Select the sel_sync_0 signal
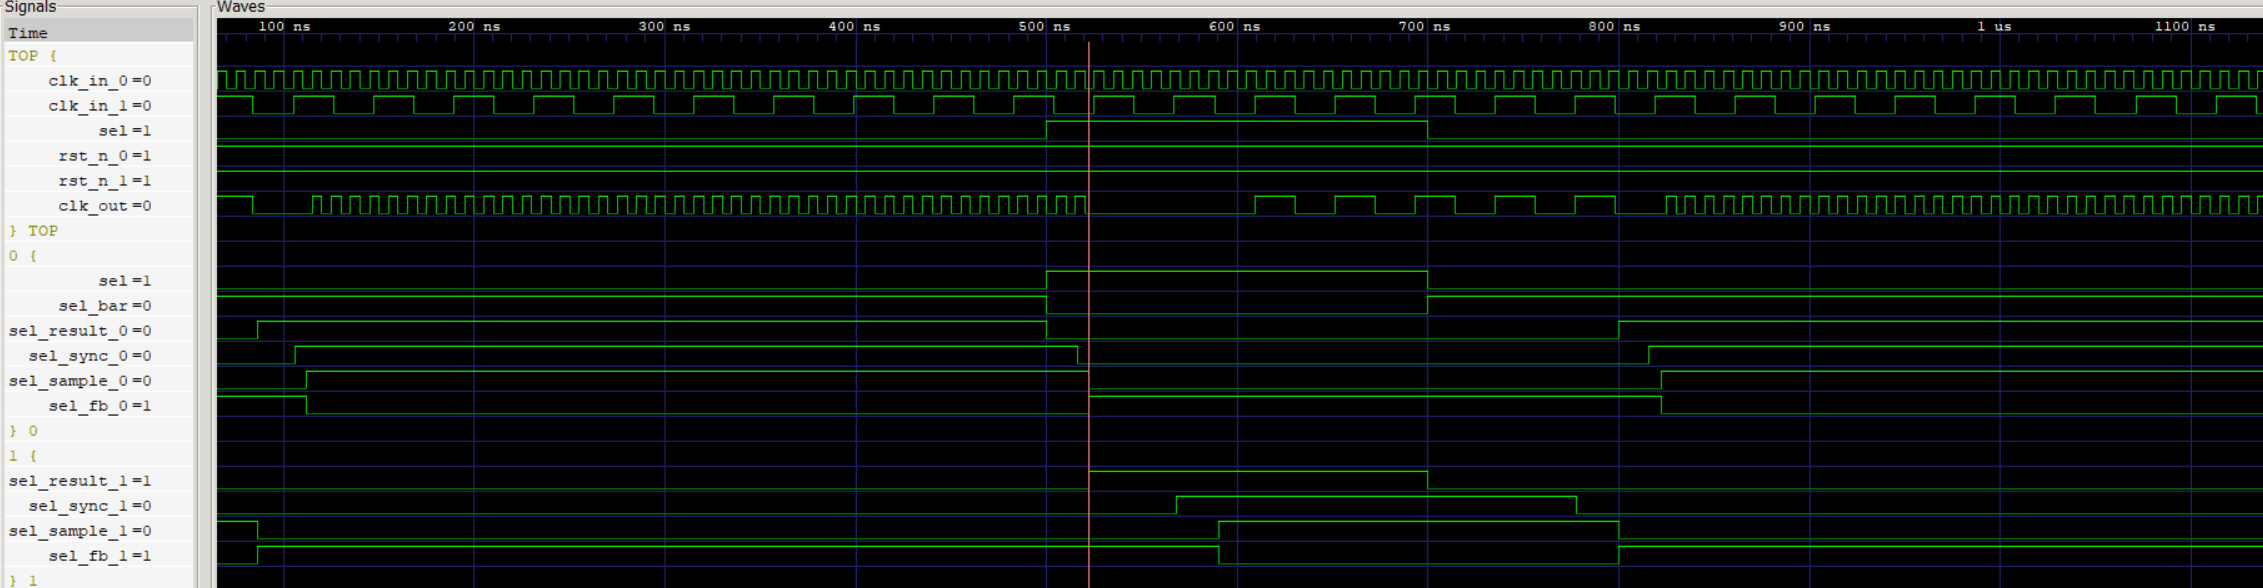This screenshot has height=588, width=2263. point(90,356)
